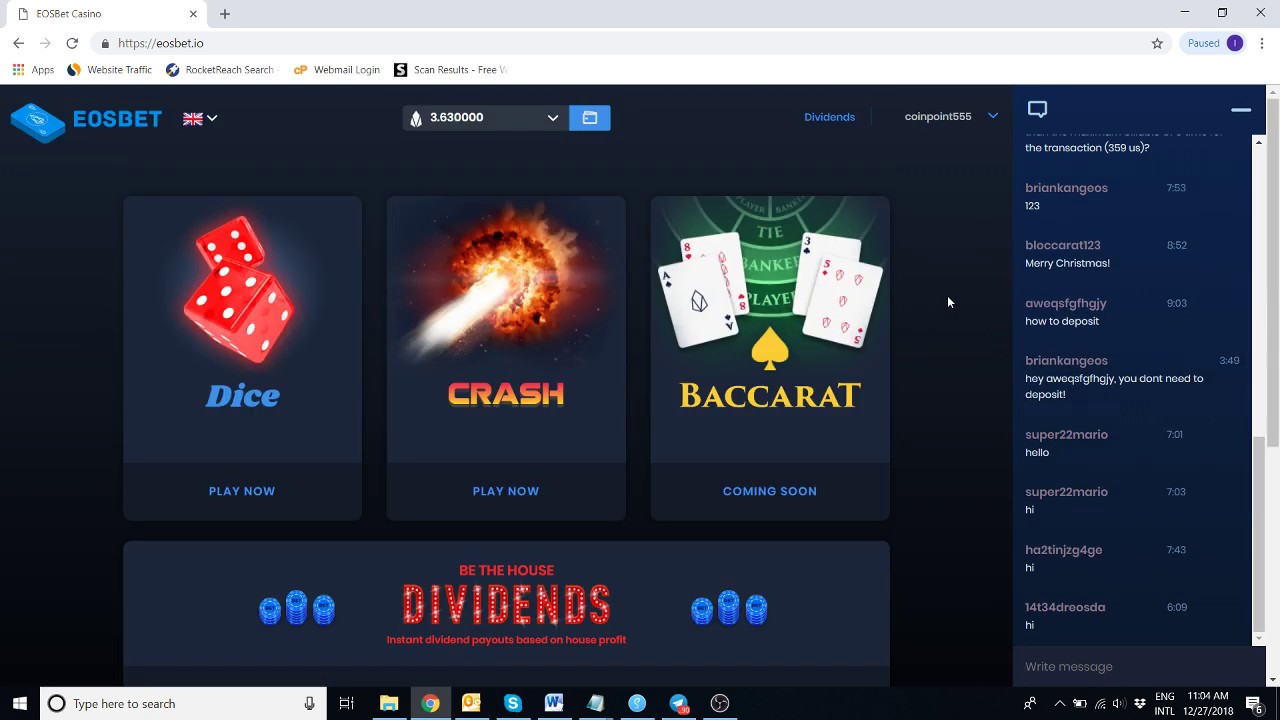Open File Explorer from the taskbar
The image size is (1280, 720).
389,704
